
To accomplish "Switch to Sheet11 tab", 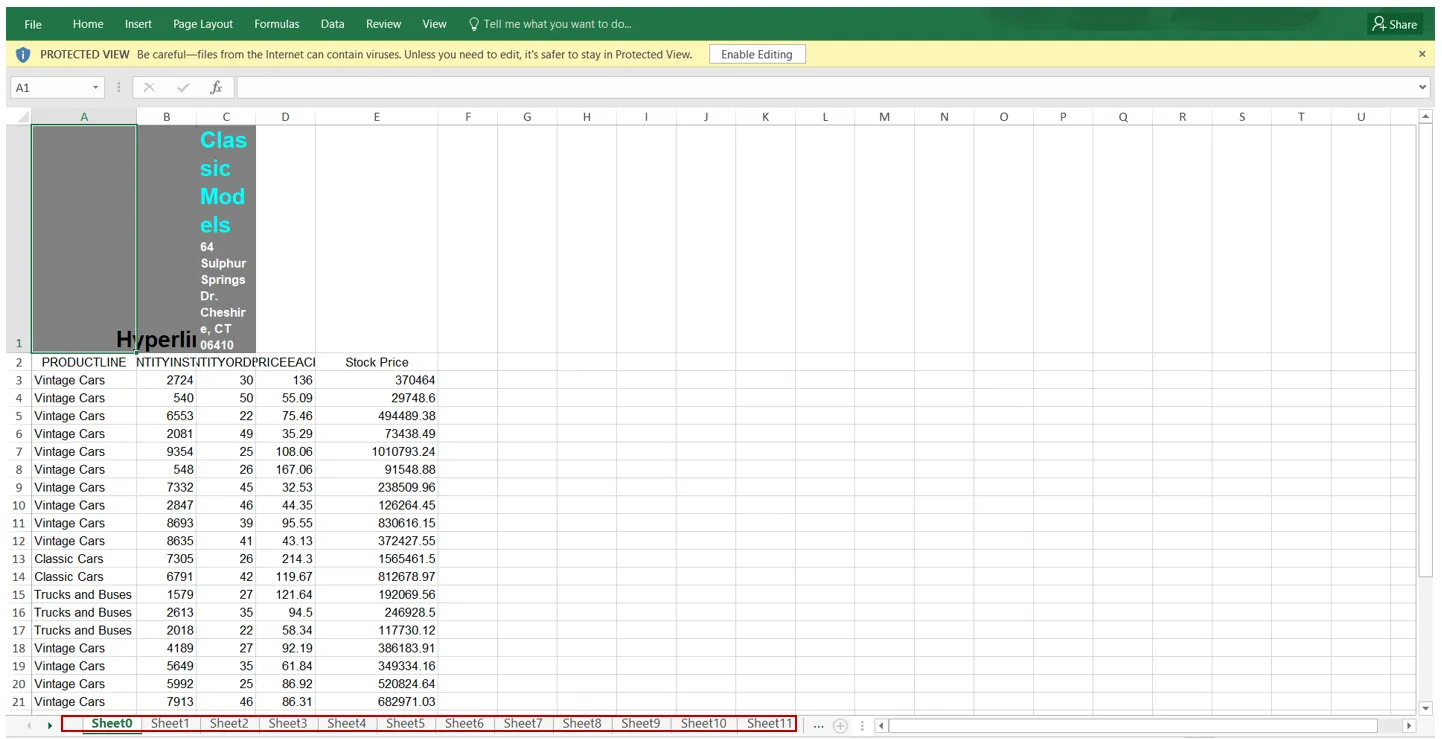I will (x=769, y=723).
